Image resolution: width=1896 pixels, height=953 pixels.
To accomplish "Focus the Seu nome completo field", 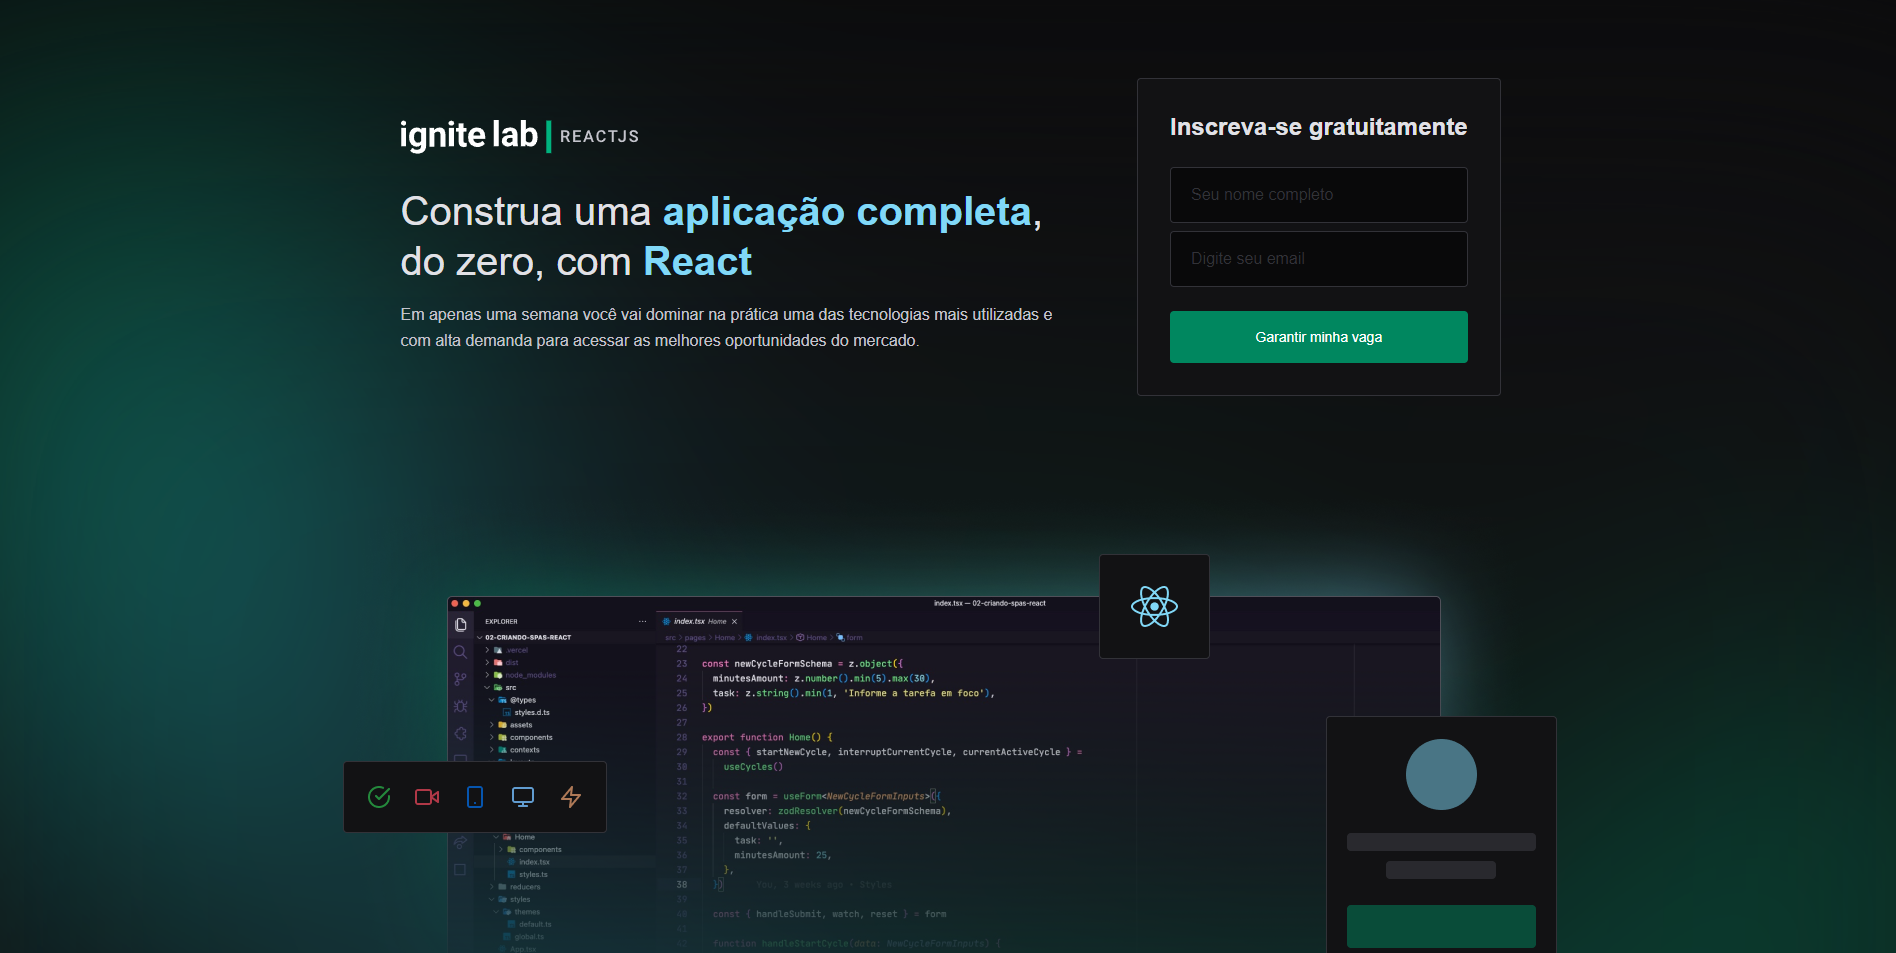I will 1319,195.
